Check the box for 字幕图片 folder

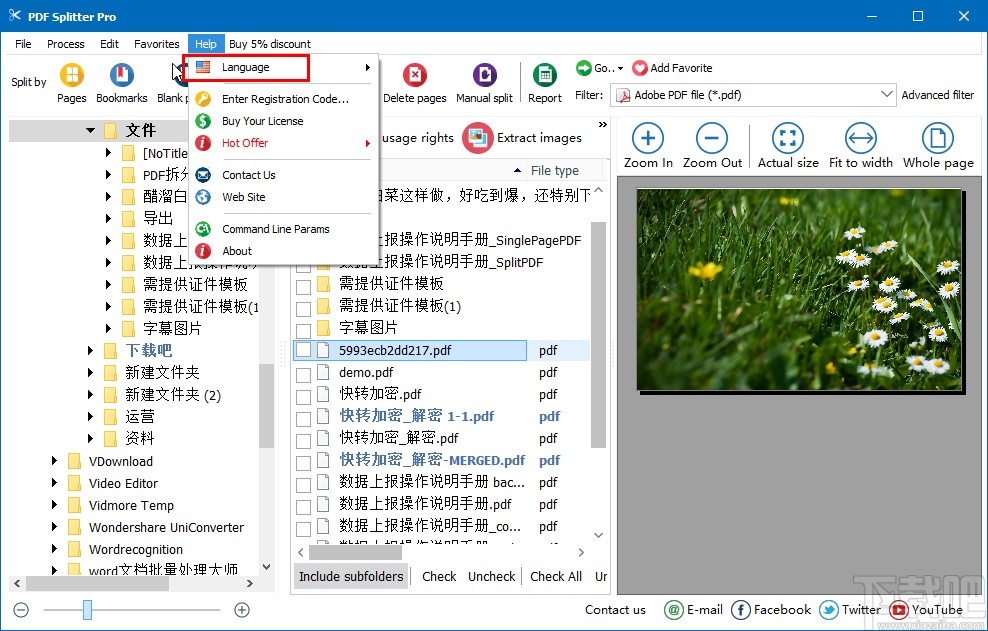click(304, 330)
